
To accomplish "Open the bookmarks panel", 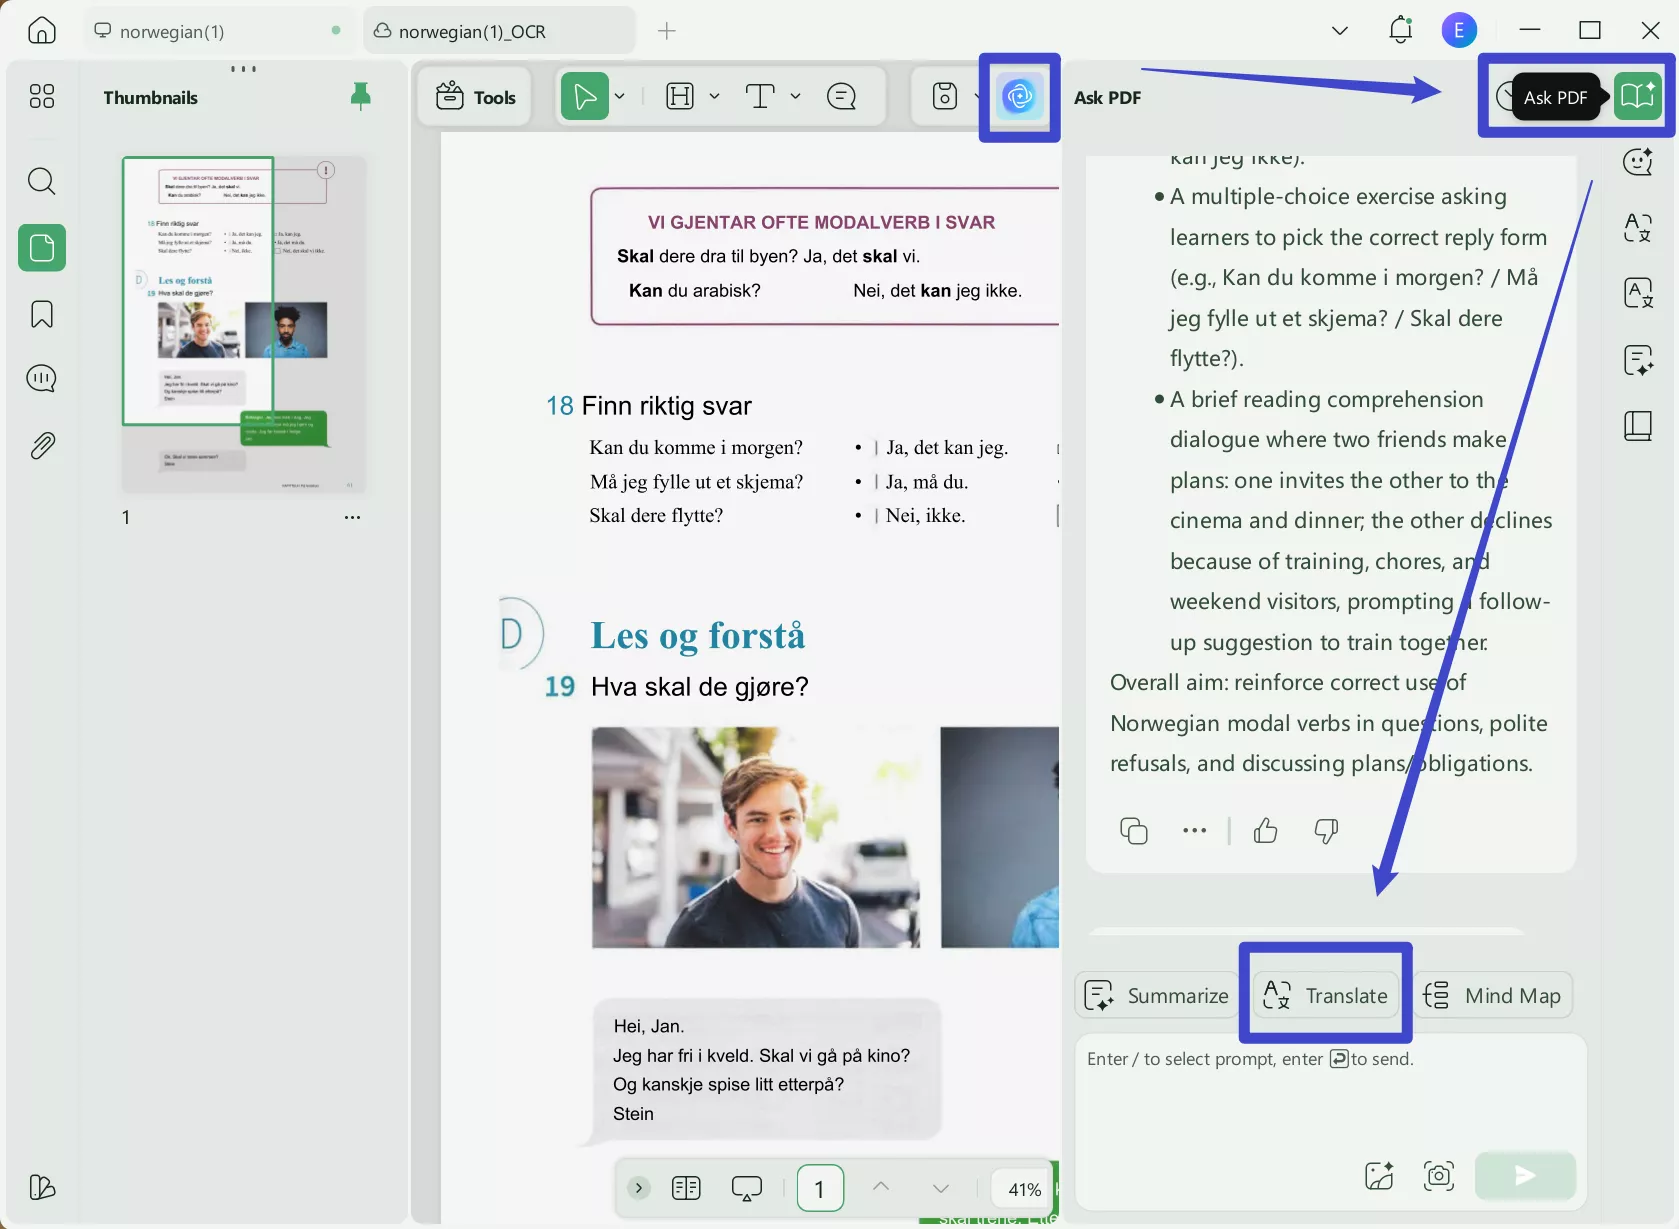I will 41,314.
